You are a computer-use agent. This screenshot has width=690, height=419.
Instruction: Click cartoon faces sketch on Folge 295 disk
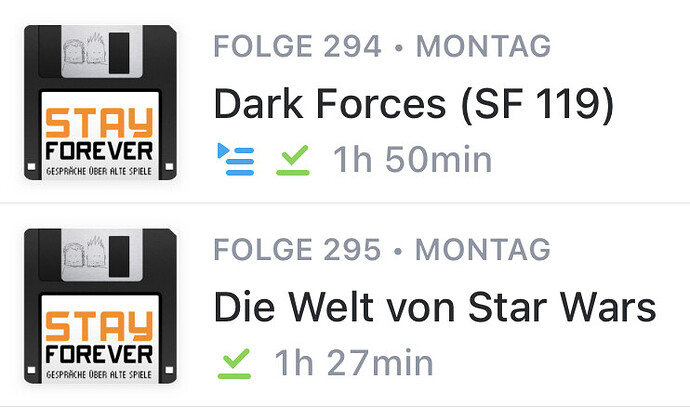click(84, 254)
